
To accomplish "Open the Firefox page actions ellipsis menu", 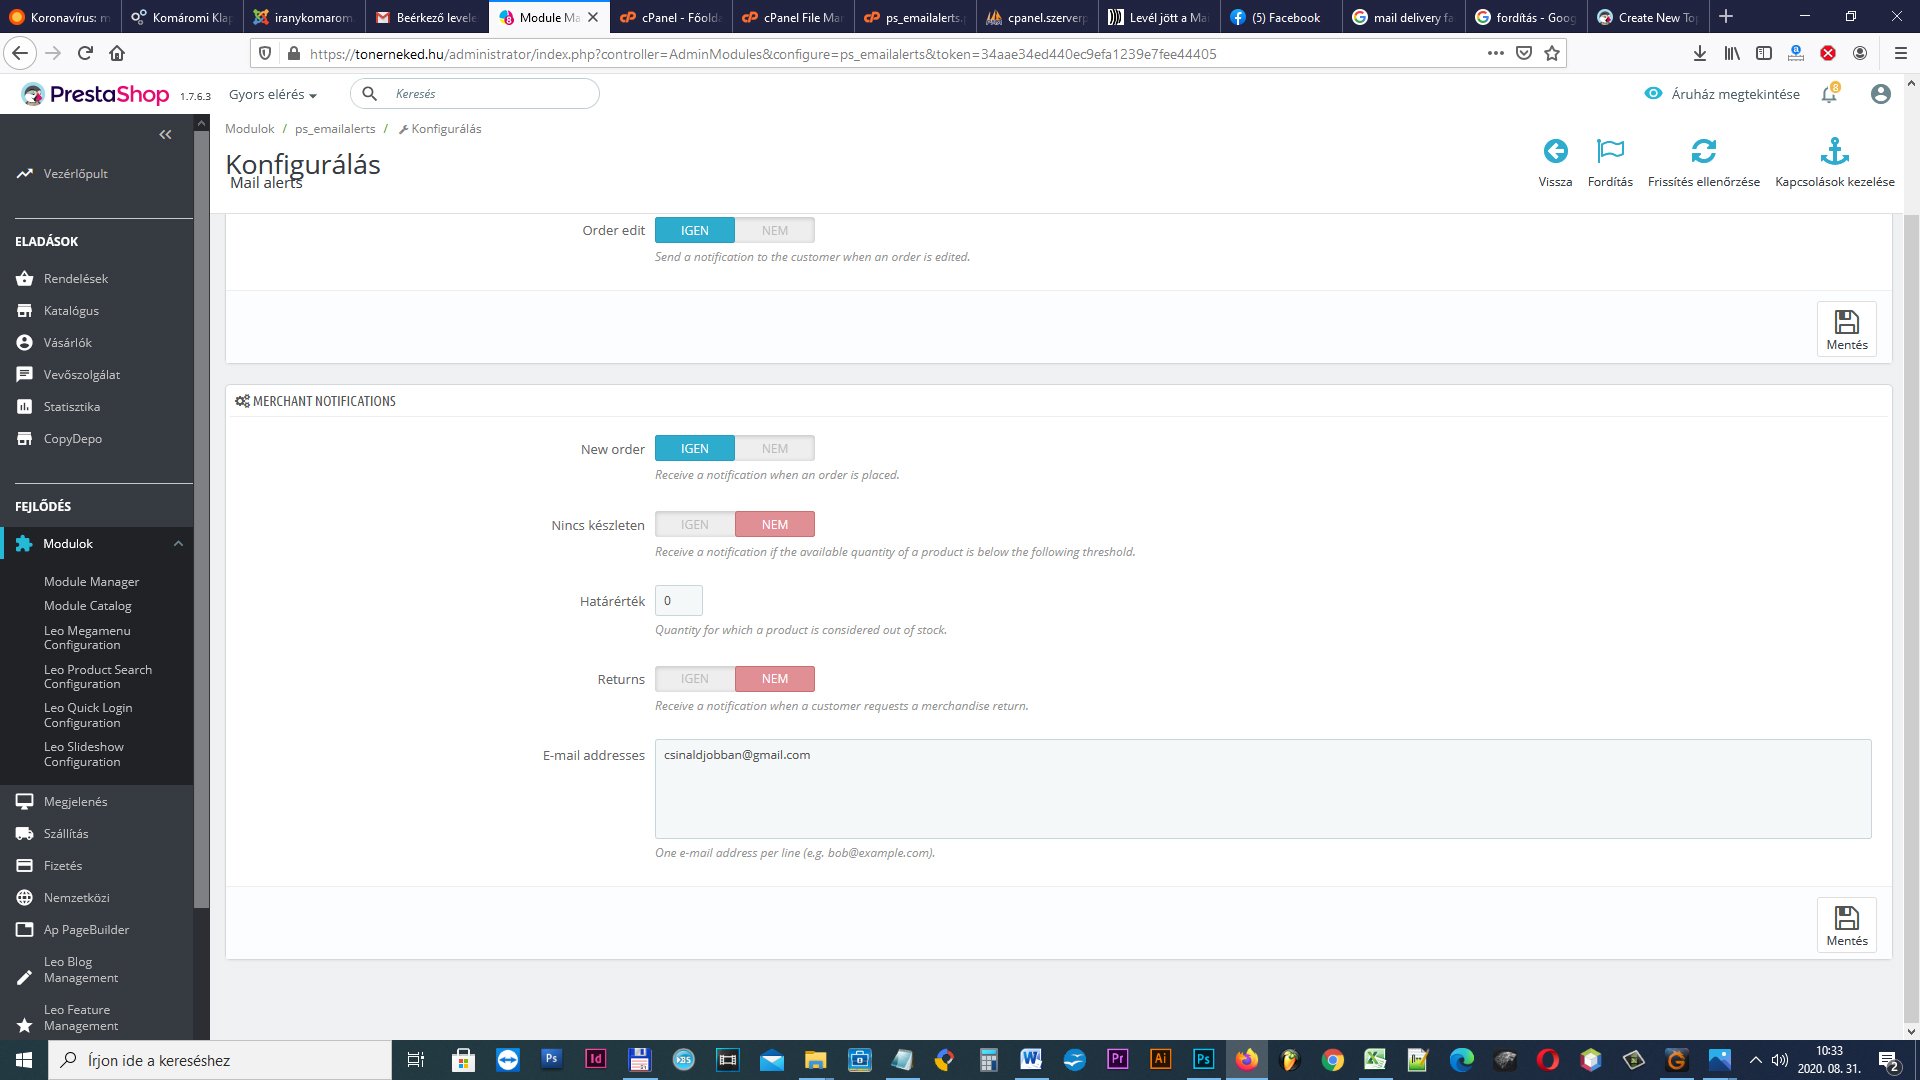I will tap(1495, 53).
